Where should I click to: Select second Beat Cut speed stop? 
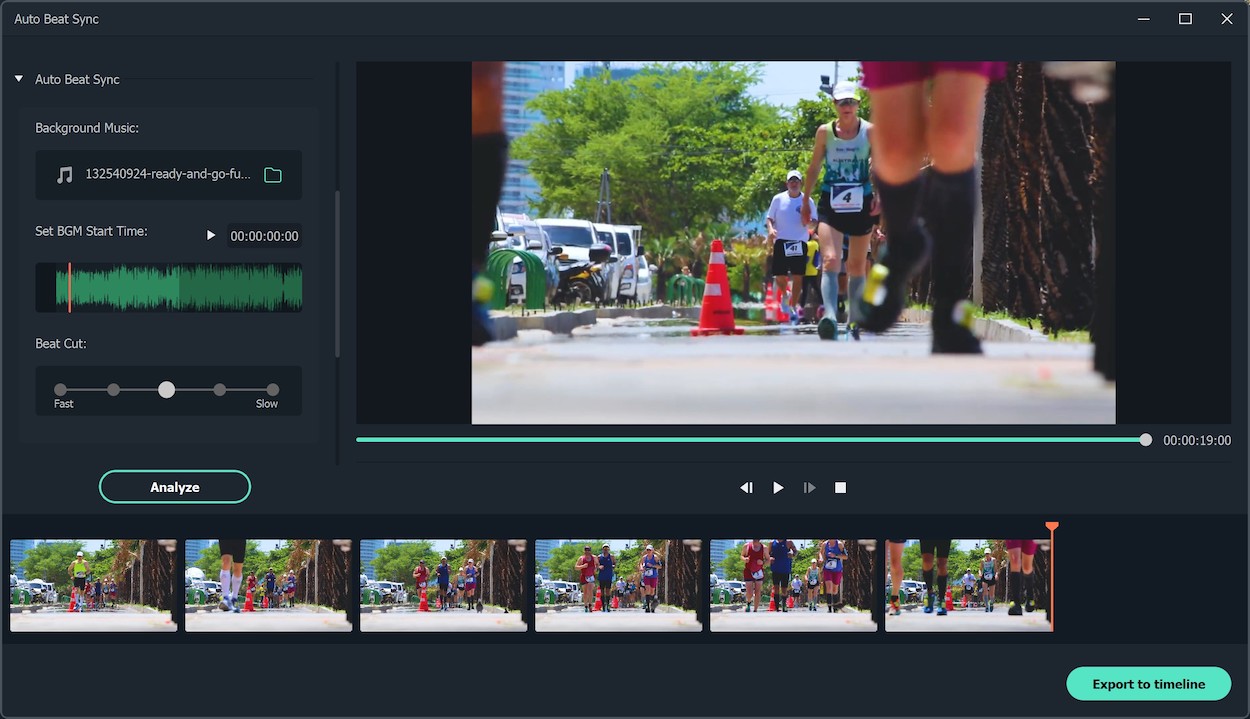click(x=114, y=390)
